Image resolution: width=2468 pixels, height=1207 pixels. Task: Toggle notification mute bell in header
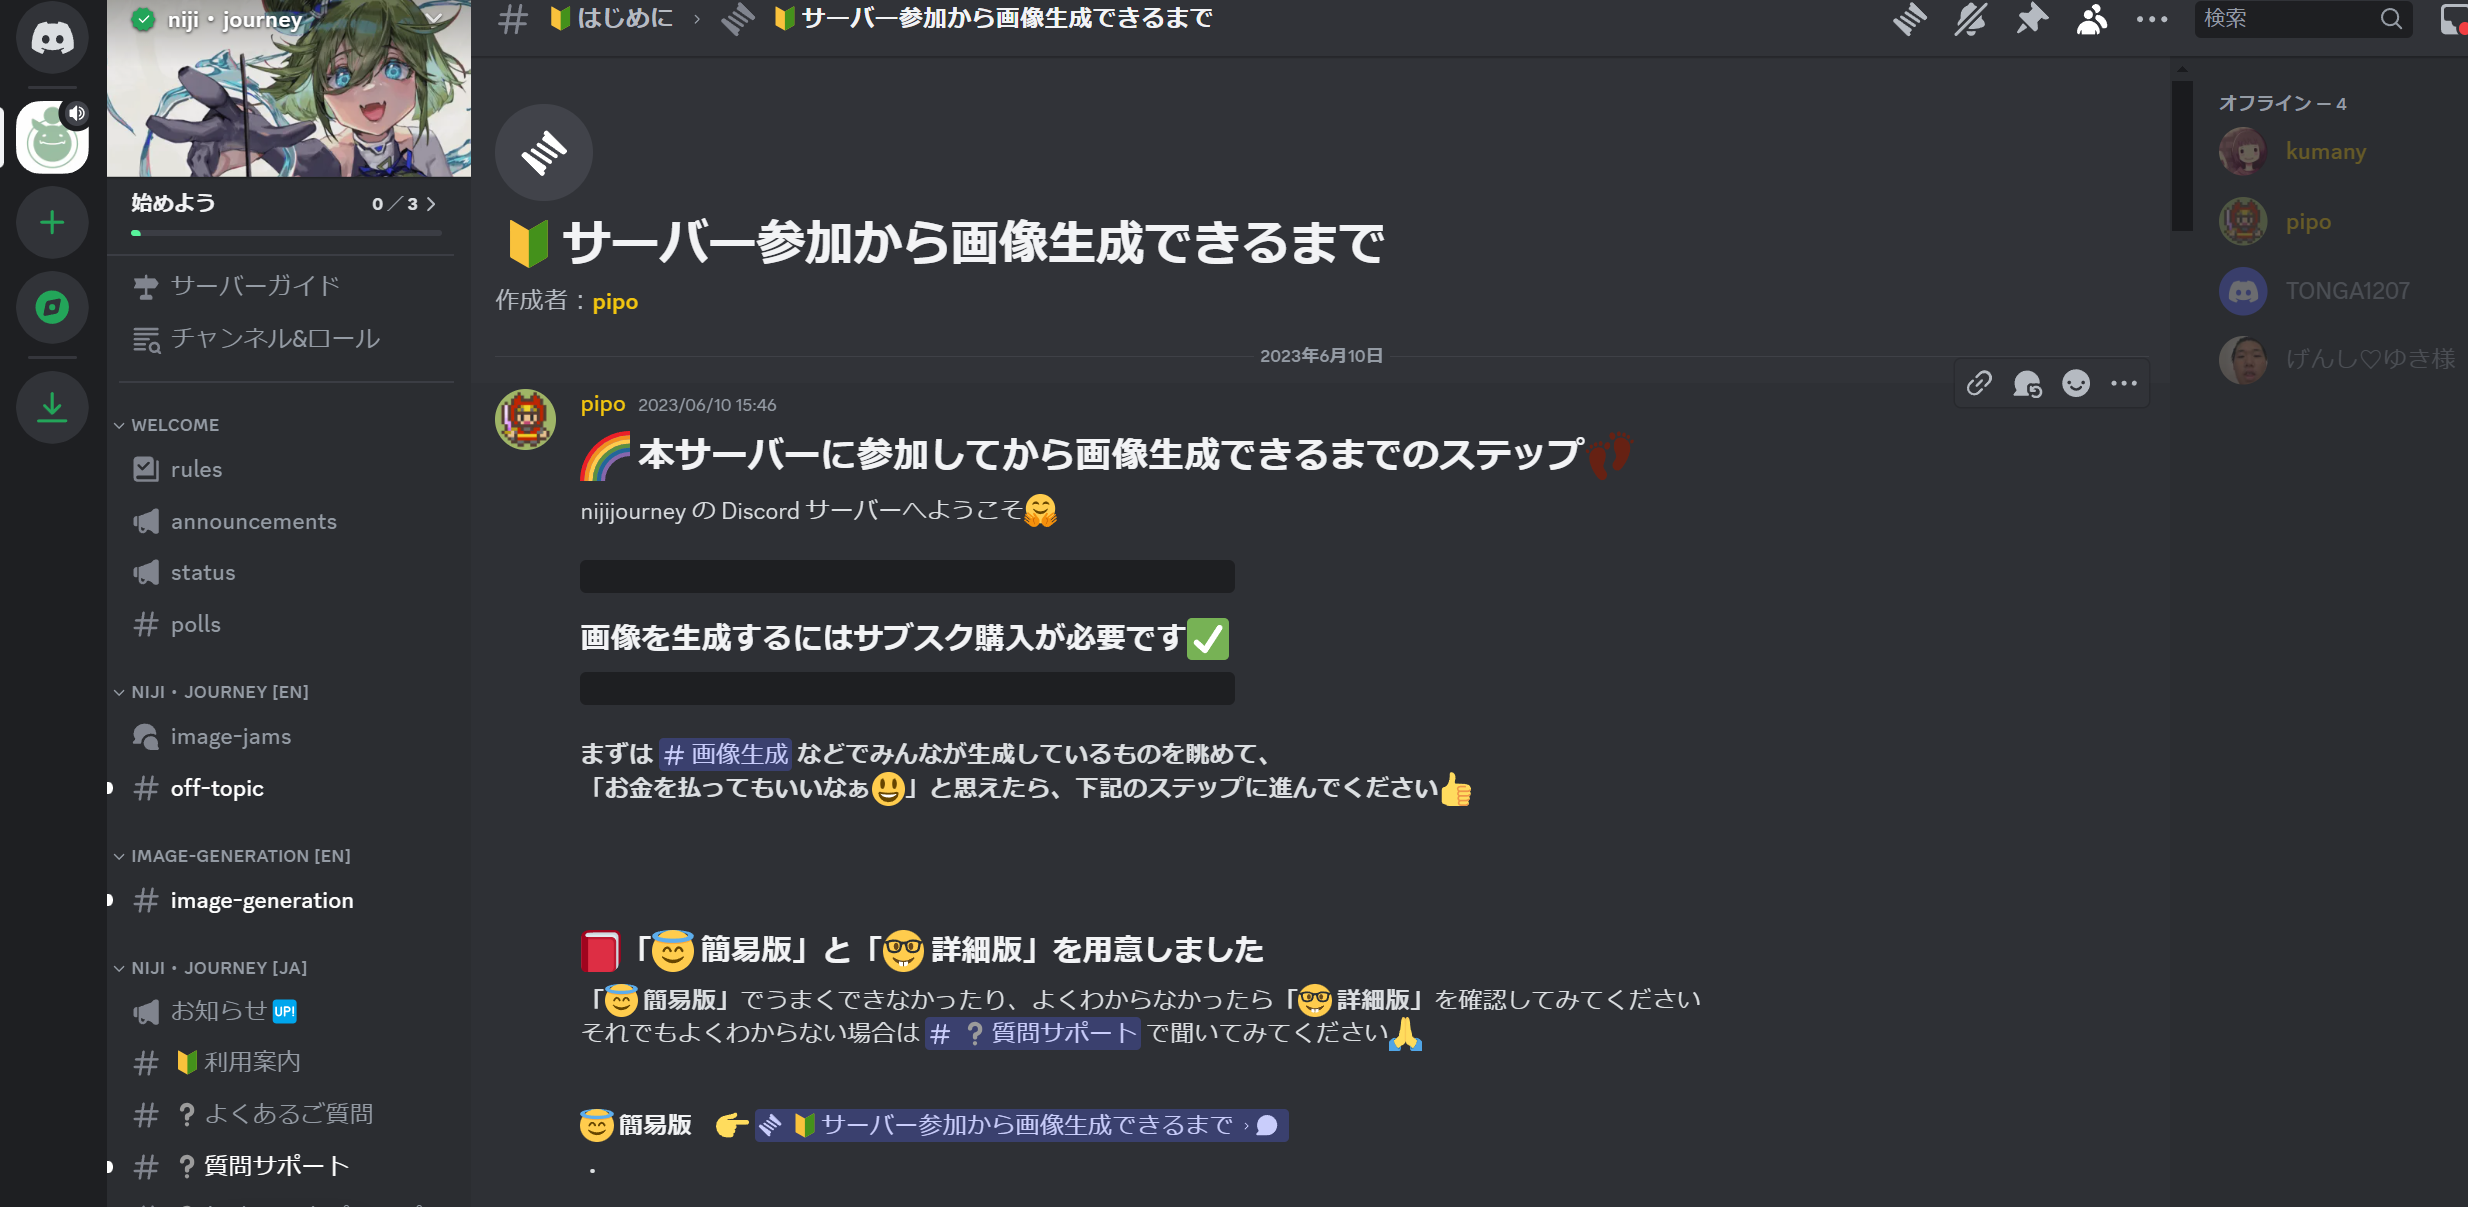[x=1970, y=19]
